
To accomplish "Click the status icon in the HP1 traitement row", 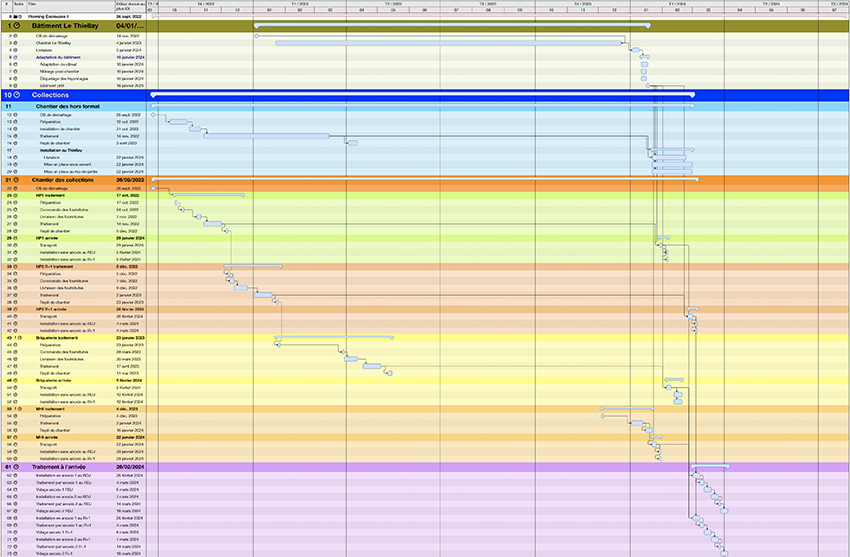I will 15,195.
